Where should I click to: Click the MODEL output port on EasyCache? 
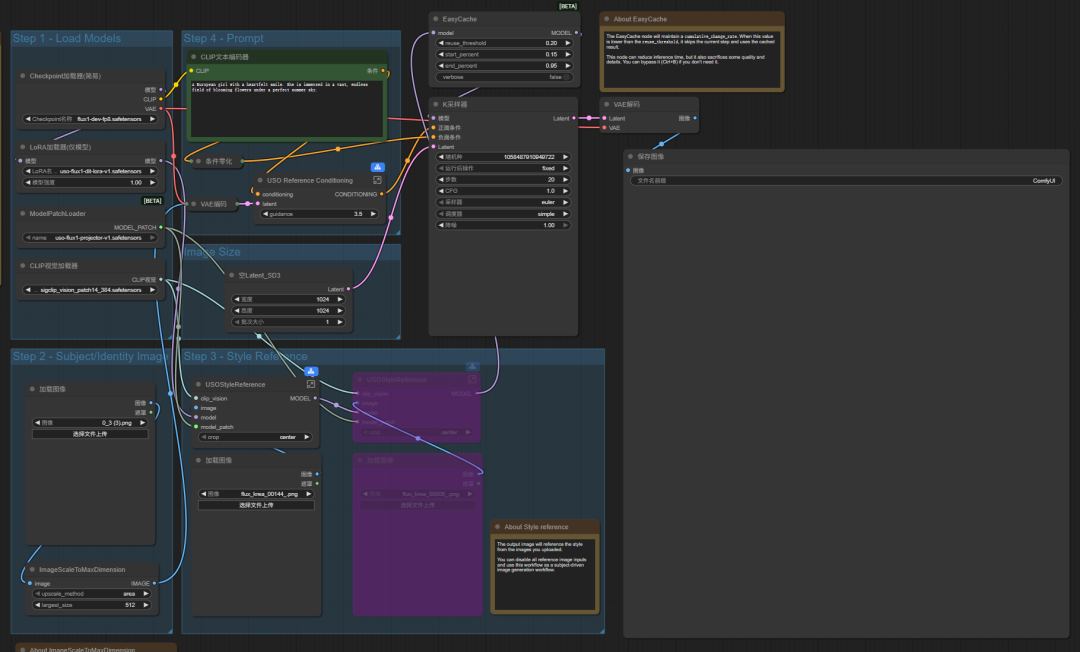pos(576,33)
